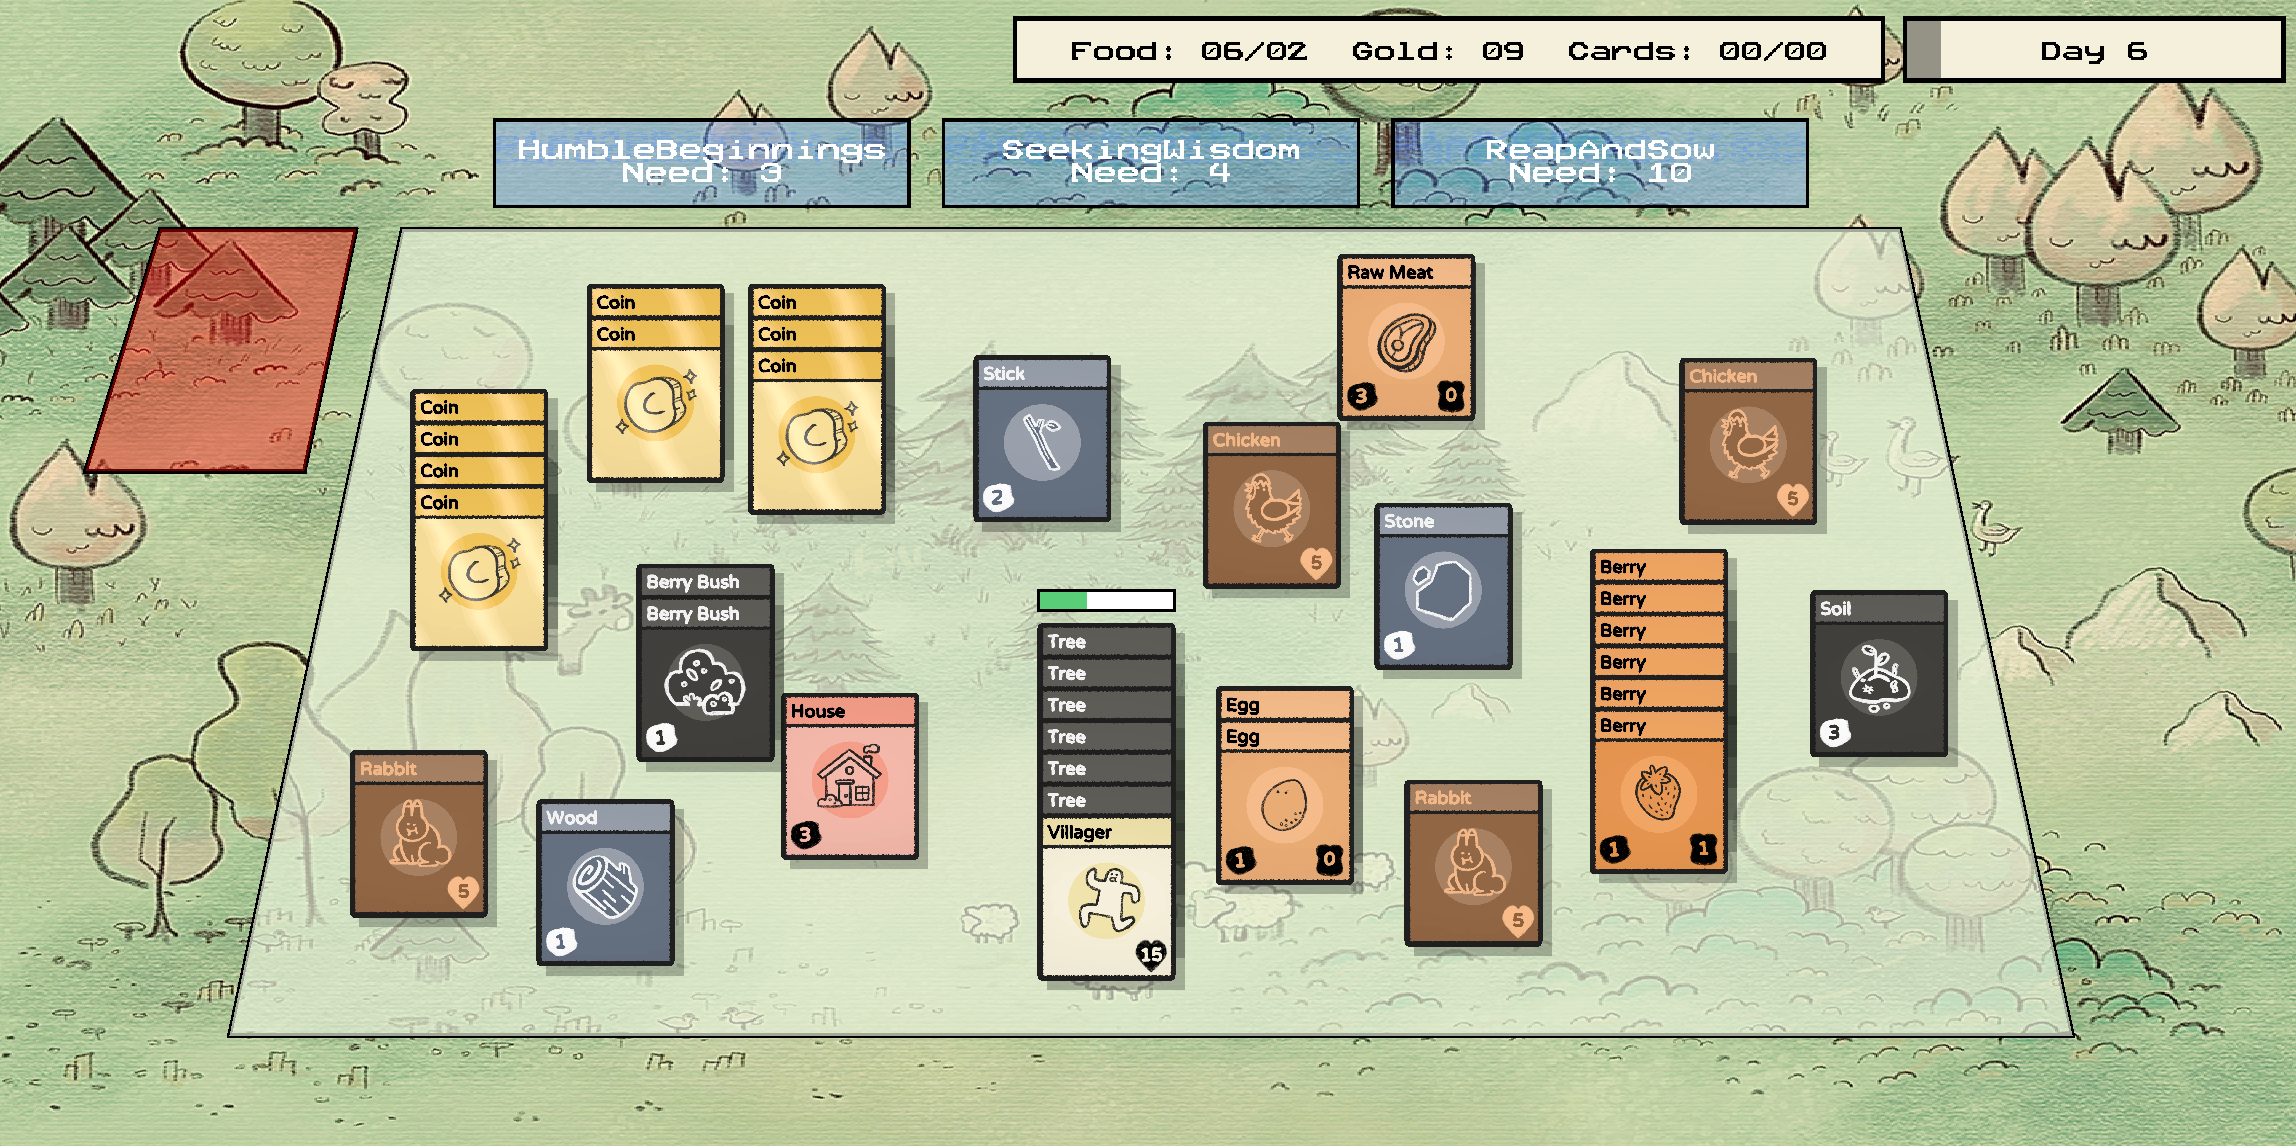Click coin icon on two-coin stack
Viewport: 2296px width, 1146px height.
[x=656, y=404]
